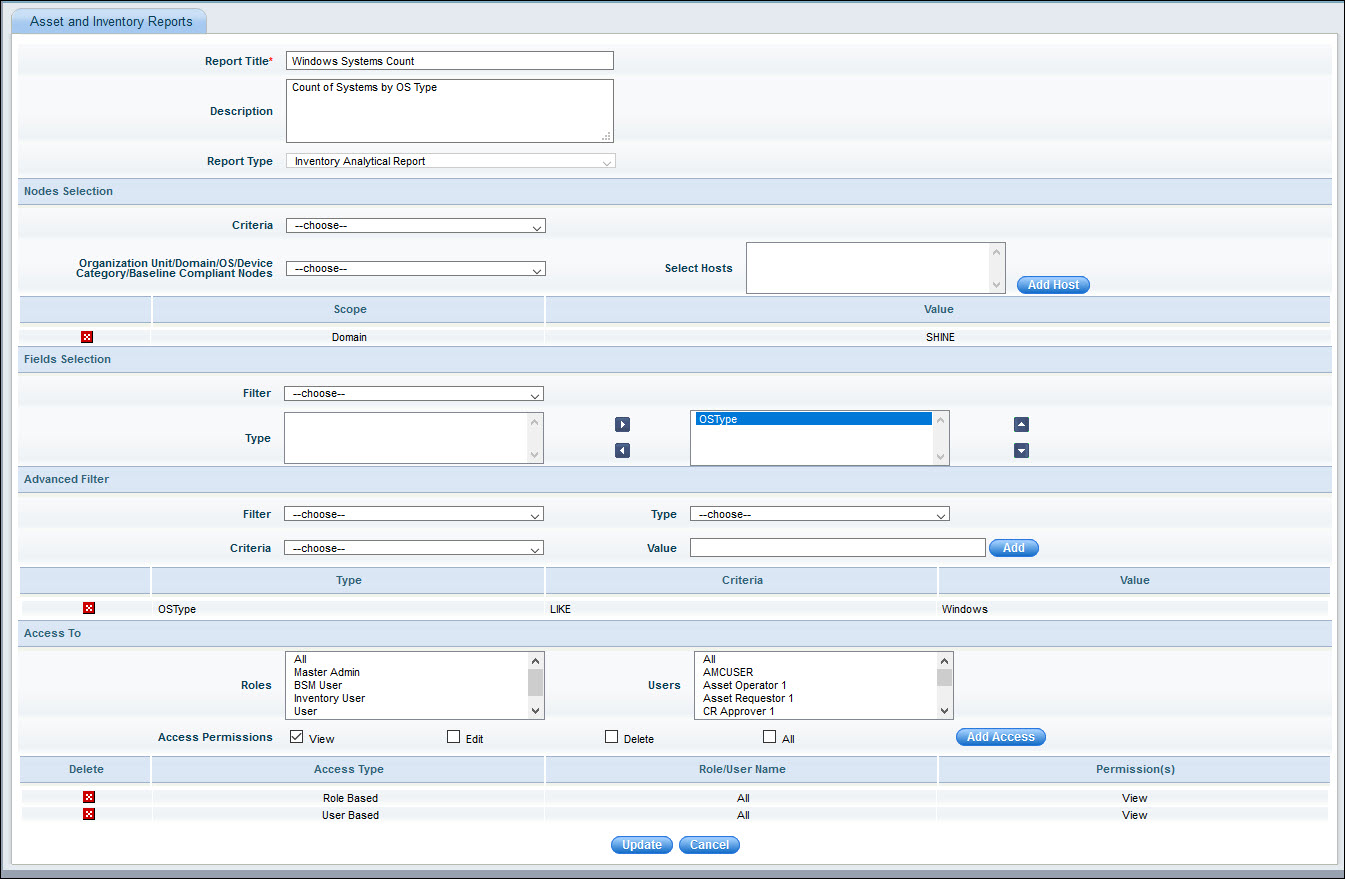The width and height of the screenshot is (1345, 879).
Task: Select Master Admin in the Roles list
Action: tap(327, 672)
